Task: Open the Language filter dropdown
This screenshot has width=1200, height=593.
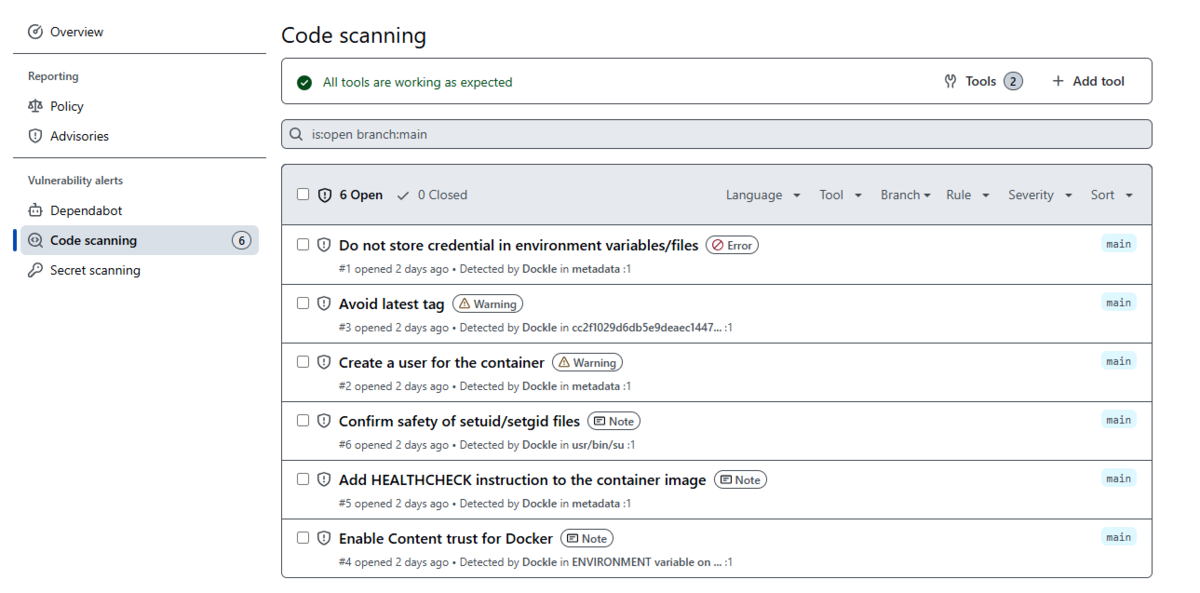Action: (x=763, y=195)
